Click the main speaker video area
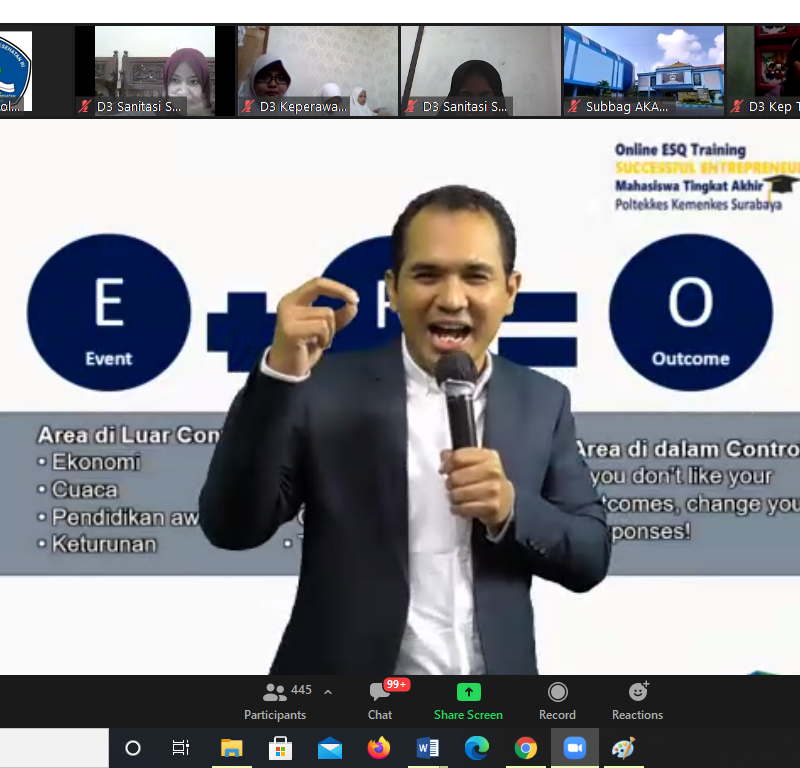This screenshot has width=800, height=768. pyautogui.click(x=400, y=400)
